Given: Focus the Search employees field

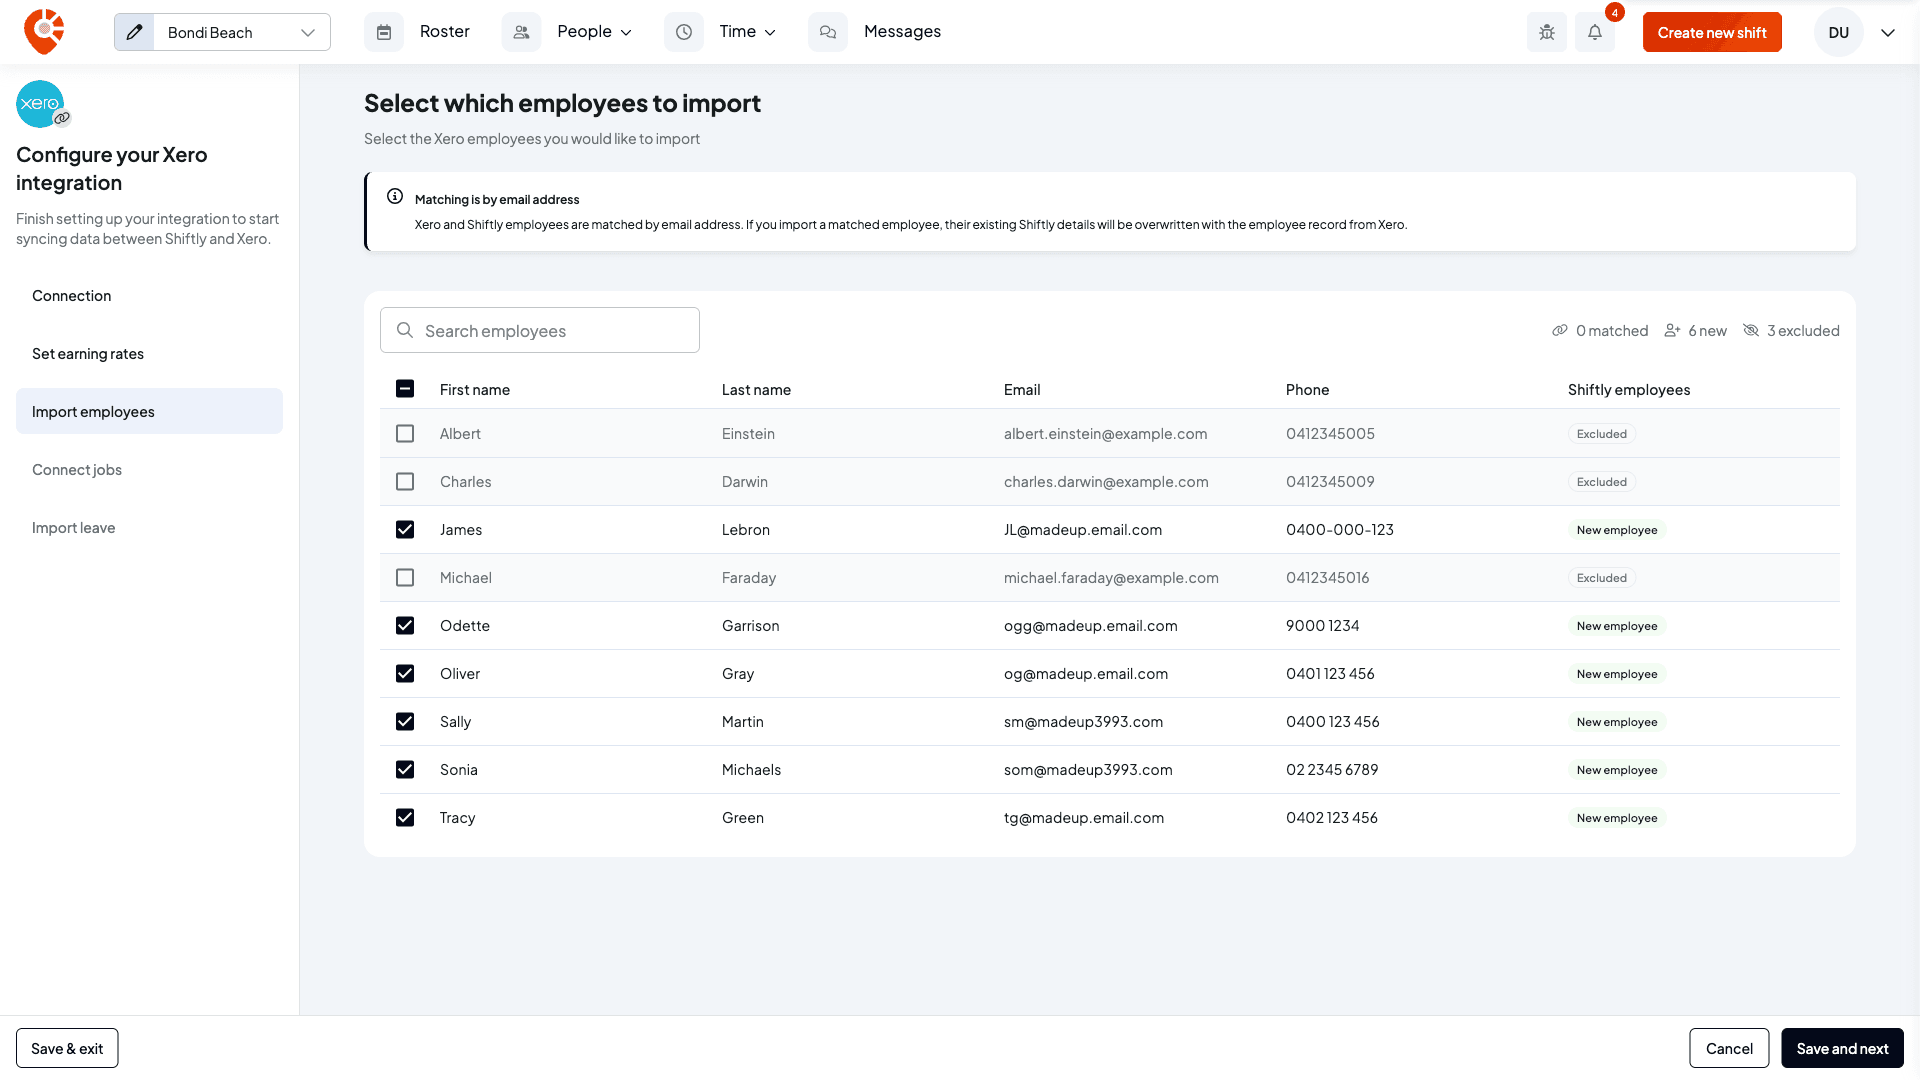Looking at the screenshot, I should (540, 330).
